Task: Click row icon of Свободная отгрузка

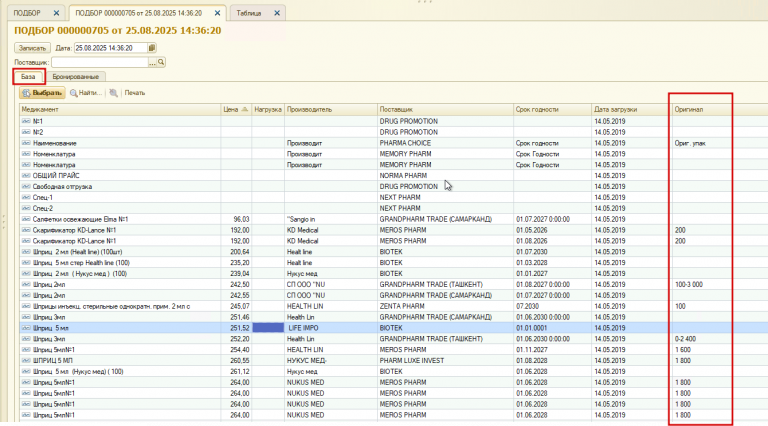Action: pos(26,187)
